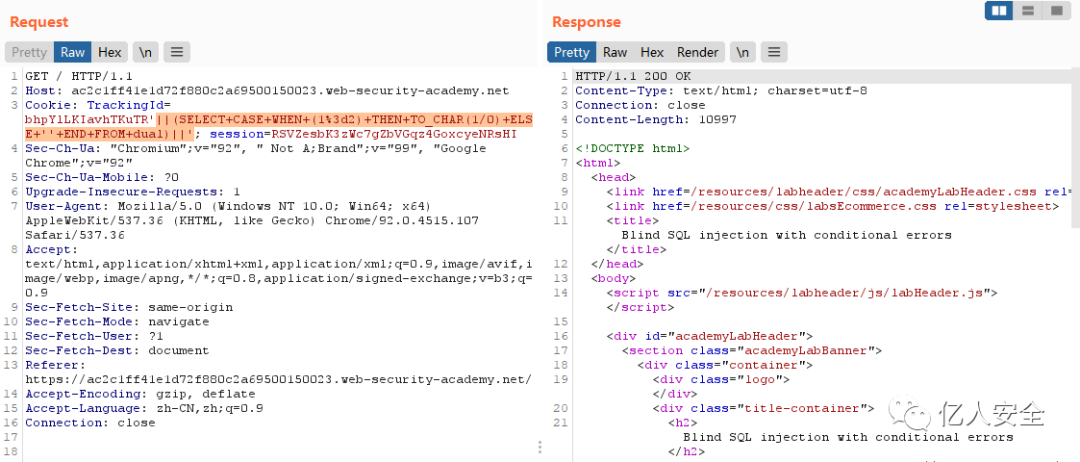
Task: Click the 'Sec-Fetch-Mode: navigate' header
Action: pyautogui.click(x=116, y=322)
